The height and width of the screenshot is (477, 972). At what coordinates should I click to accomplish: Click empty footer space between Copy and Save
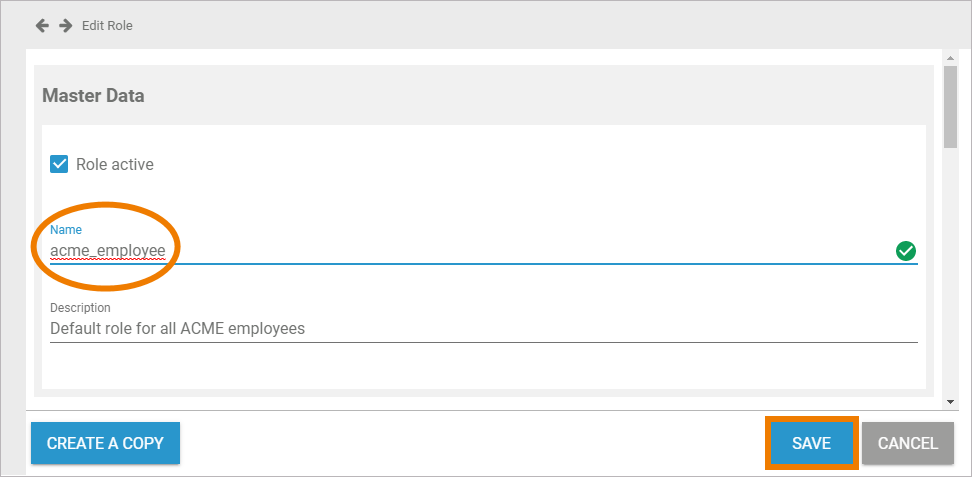pos(470,443)
